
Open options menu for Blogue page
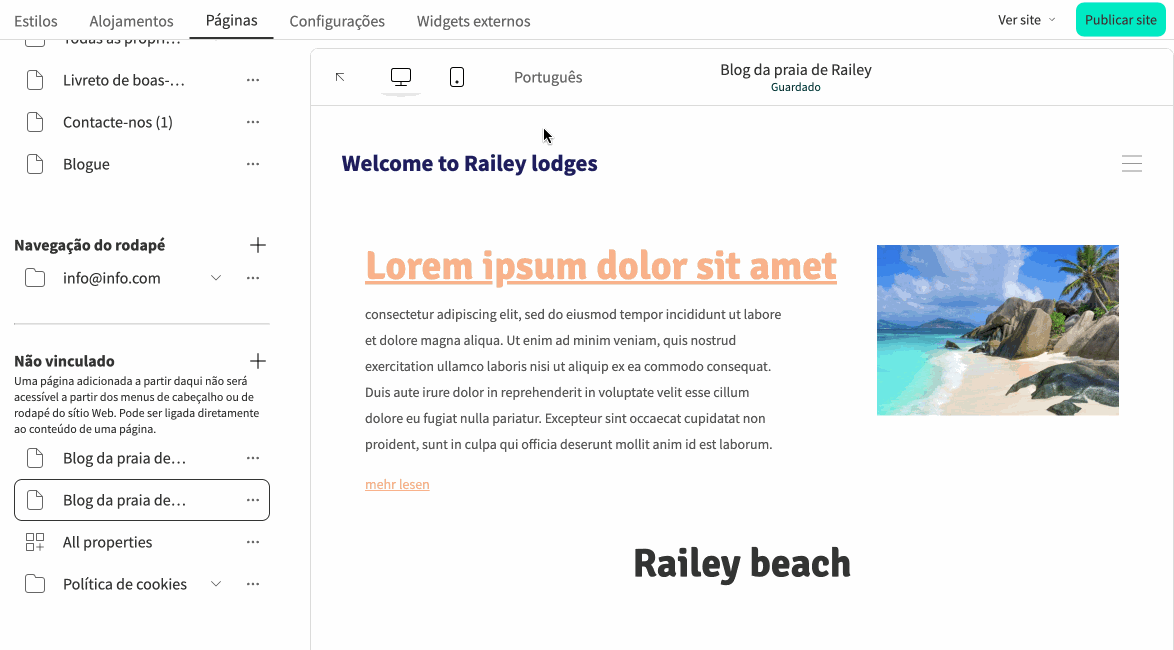tap(253, 164)
